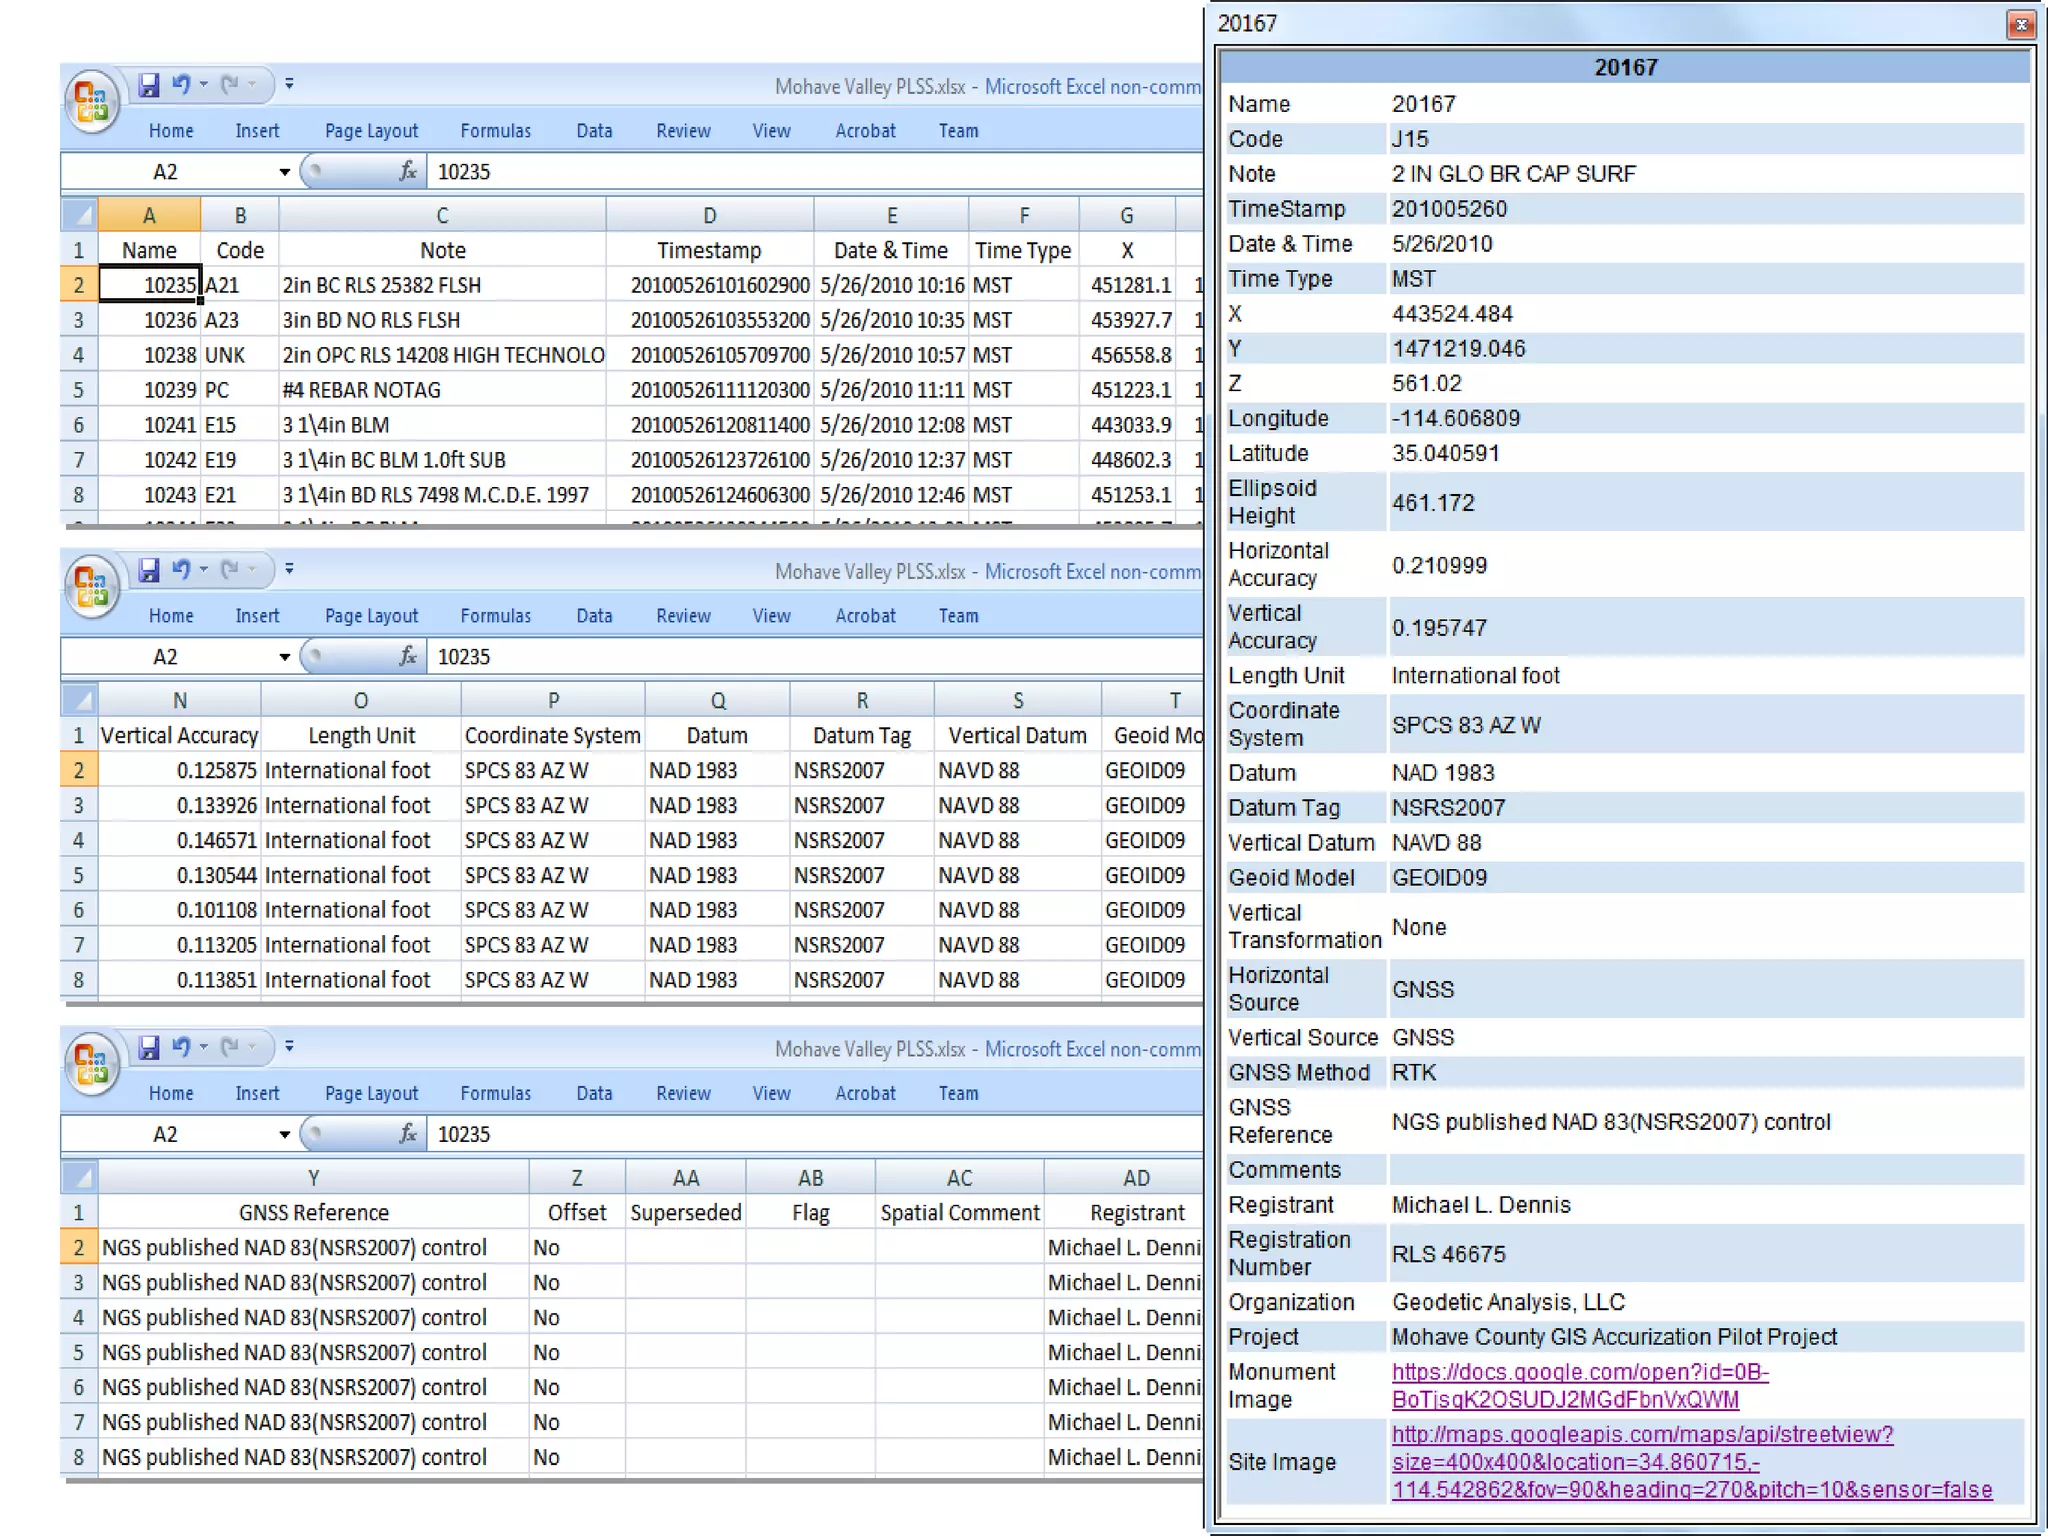This screenshot has height=1536, width=2048.
Task: Click Undo icon in middle Excel window
Action: pos(181,570)
